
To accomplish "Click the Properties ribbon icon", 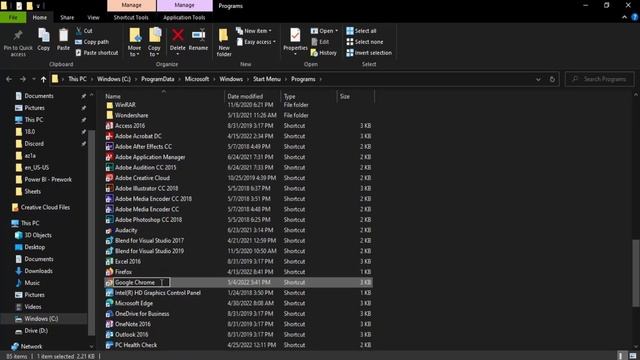I will click(295, 36).
